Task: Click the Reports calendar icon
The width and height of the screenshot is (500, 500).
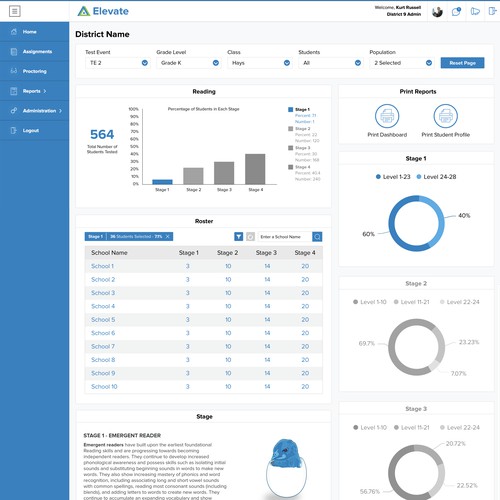Action: point(14,91)
